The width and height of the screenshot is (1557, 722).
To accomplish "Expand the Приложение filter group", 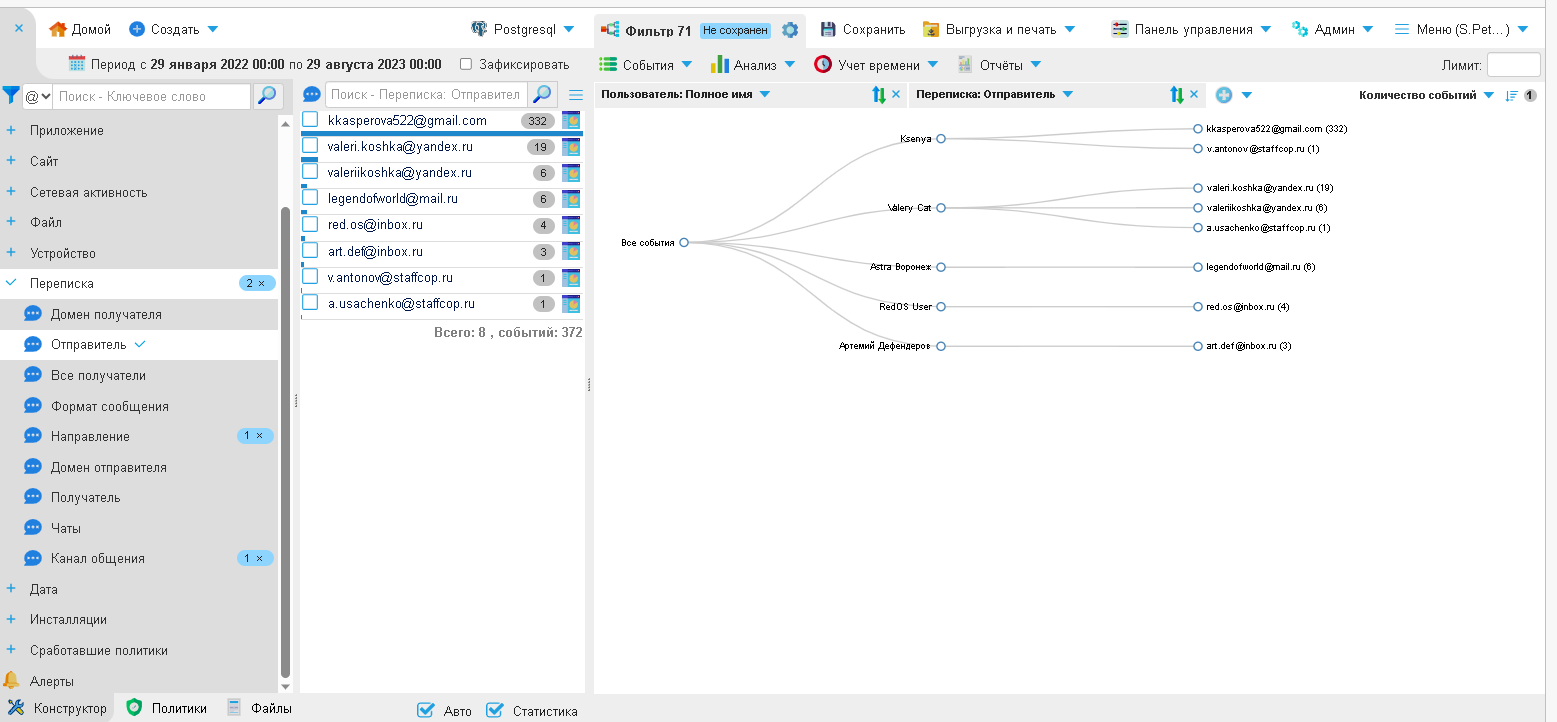I will point(11,130).
